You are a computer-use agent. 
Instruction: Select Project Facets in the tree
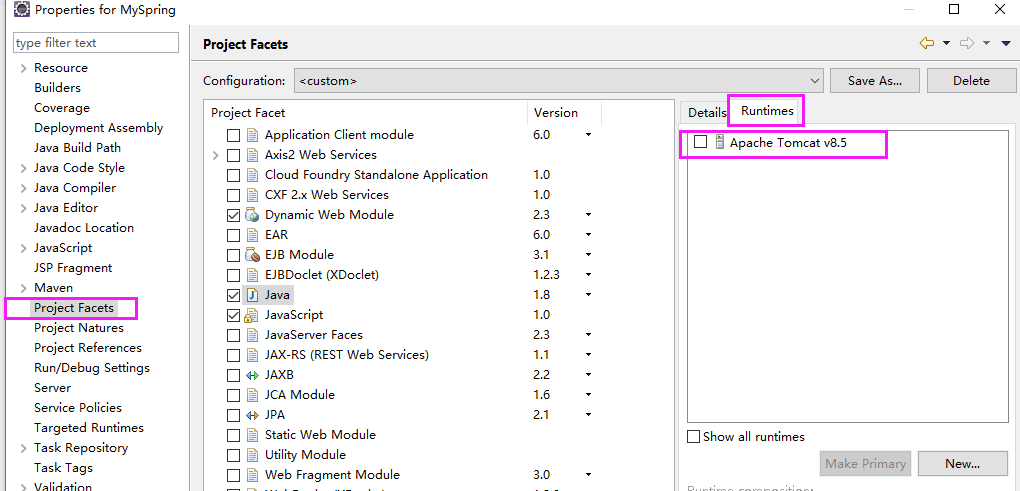[x=74, y=308]
